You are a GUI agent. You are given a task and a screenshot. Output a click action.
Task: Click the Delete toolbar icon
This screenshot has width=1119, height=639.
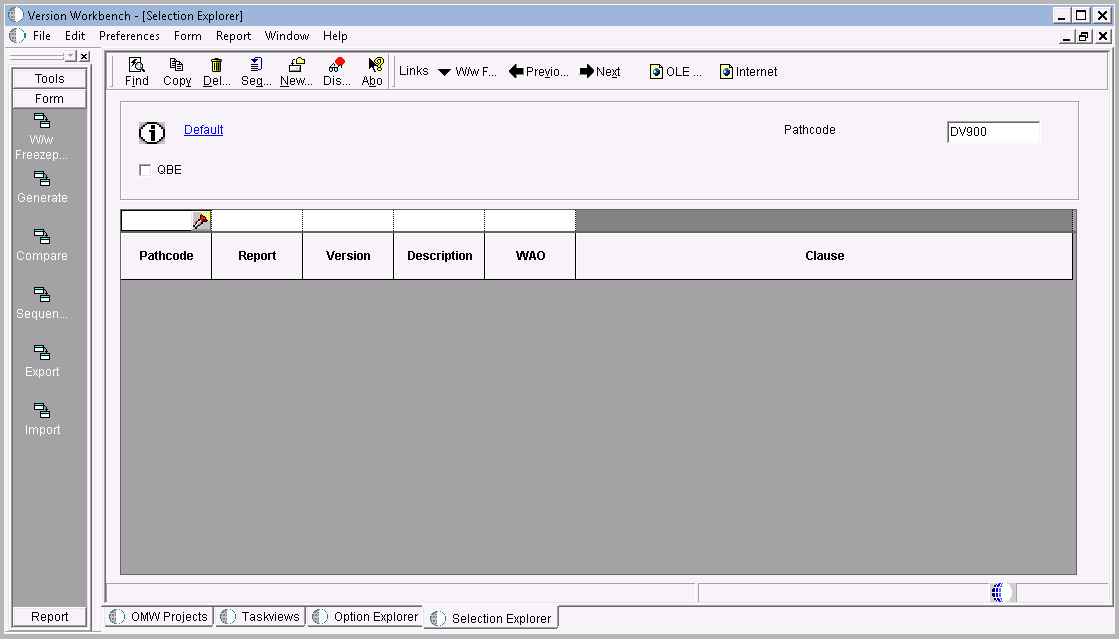(216, 71)
